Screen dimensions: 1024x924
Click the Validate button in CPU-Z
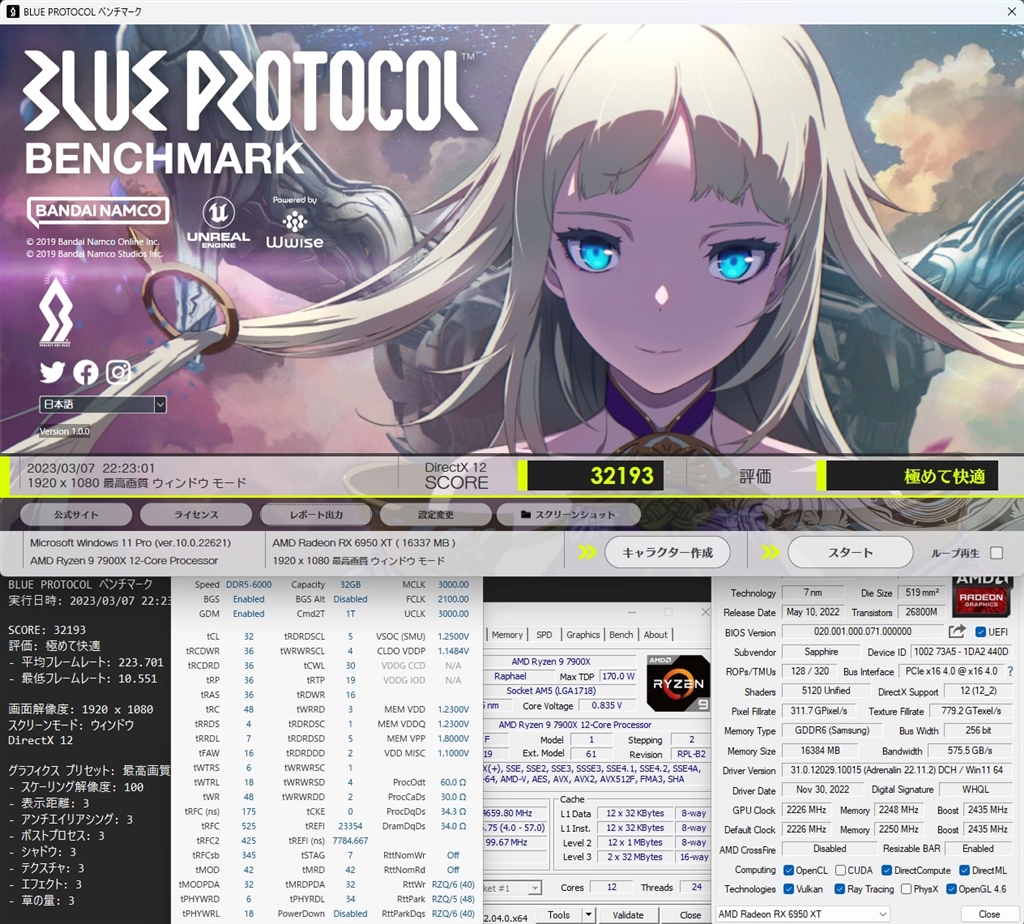(628, 914)
